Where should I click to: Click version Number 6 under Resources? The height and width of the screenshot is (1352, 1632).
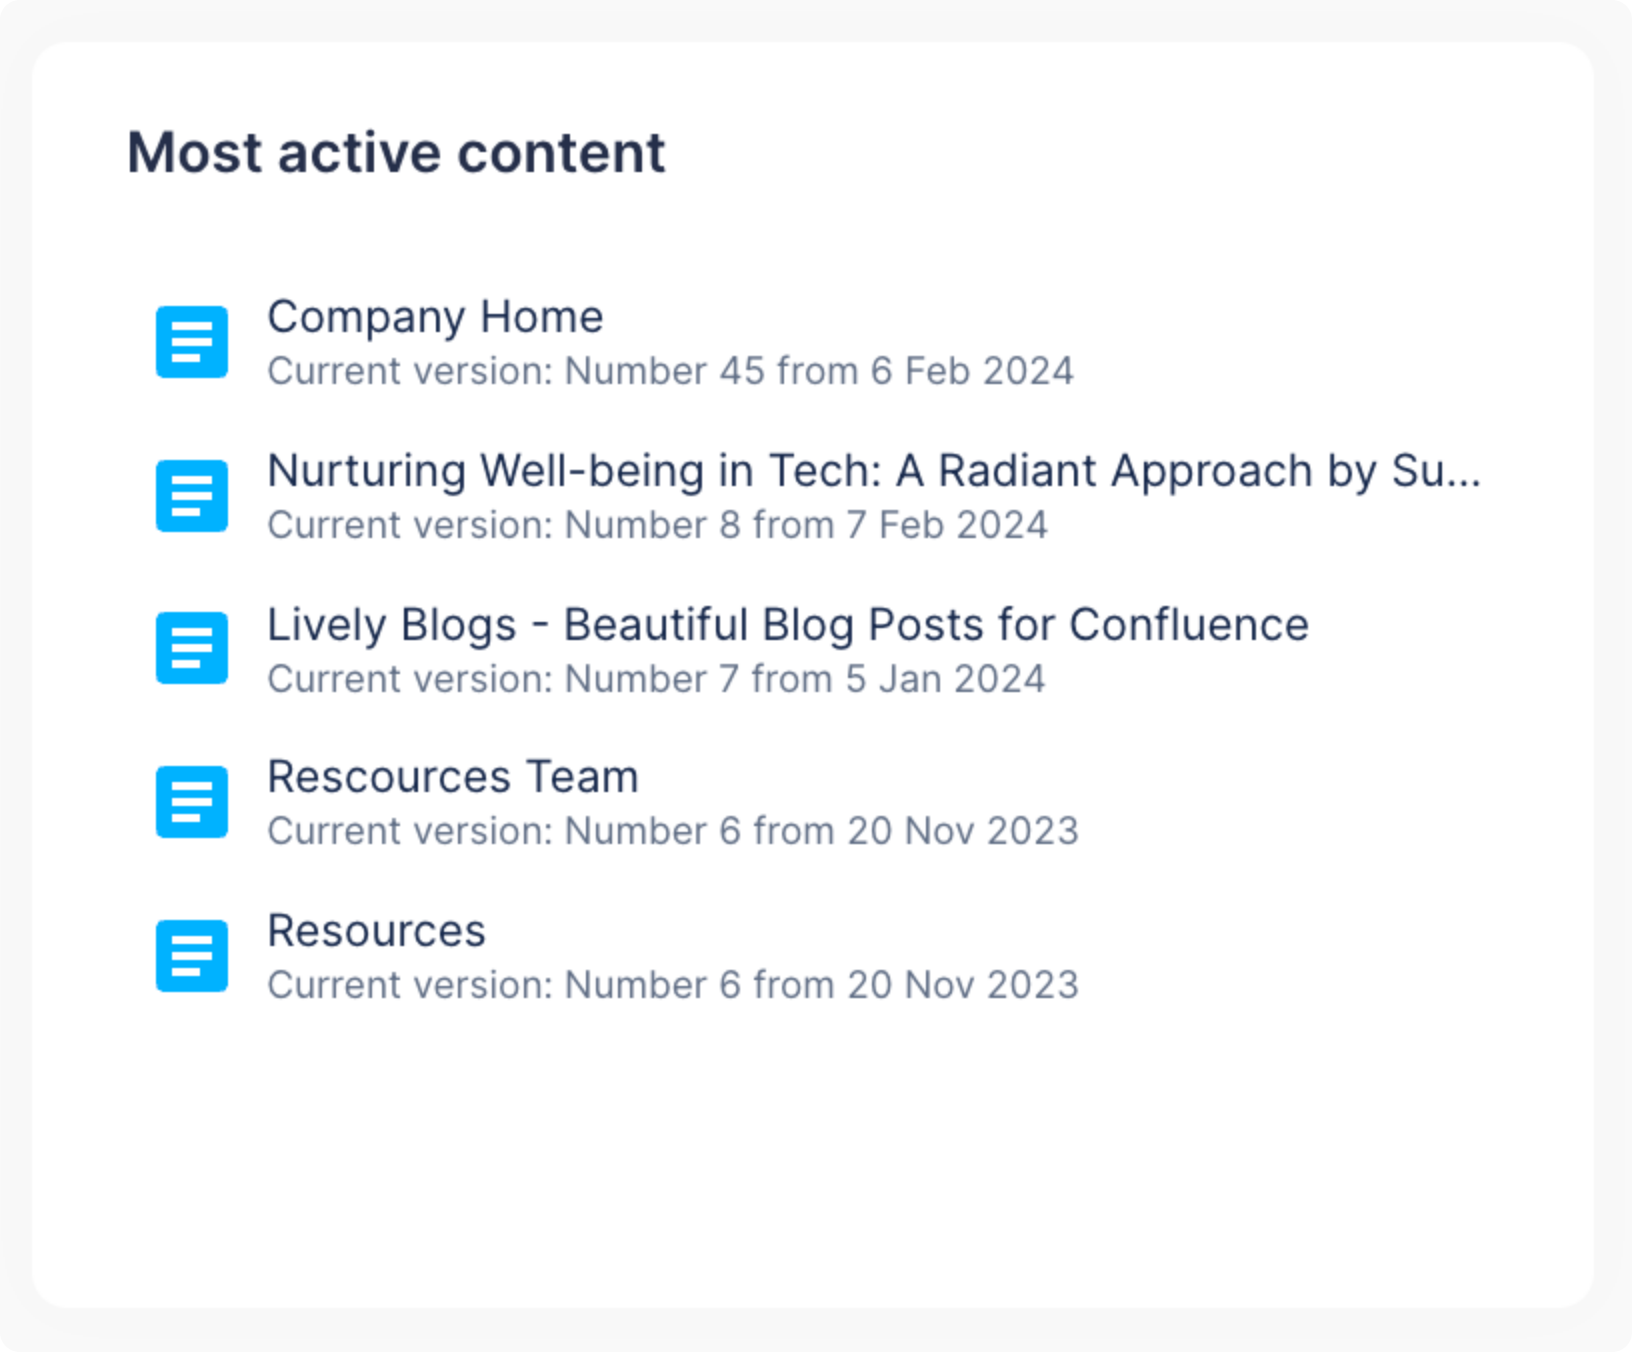point(672,984)
